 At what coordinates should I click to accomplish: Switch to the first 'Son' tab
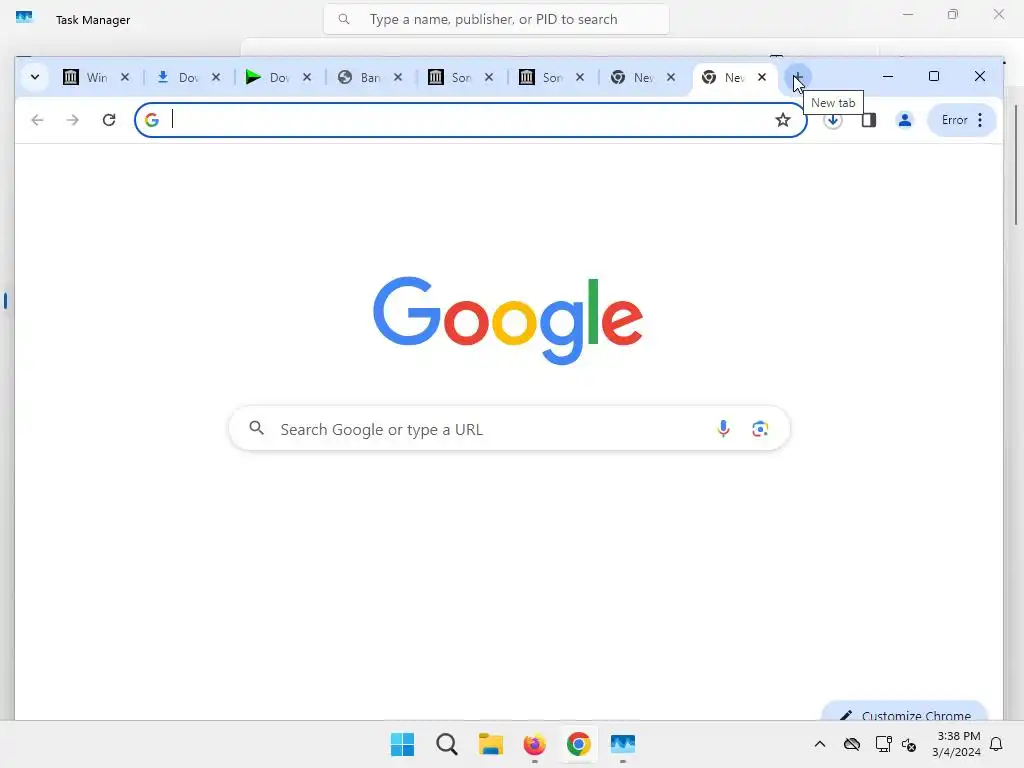(x=451, y=77)
